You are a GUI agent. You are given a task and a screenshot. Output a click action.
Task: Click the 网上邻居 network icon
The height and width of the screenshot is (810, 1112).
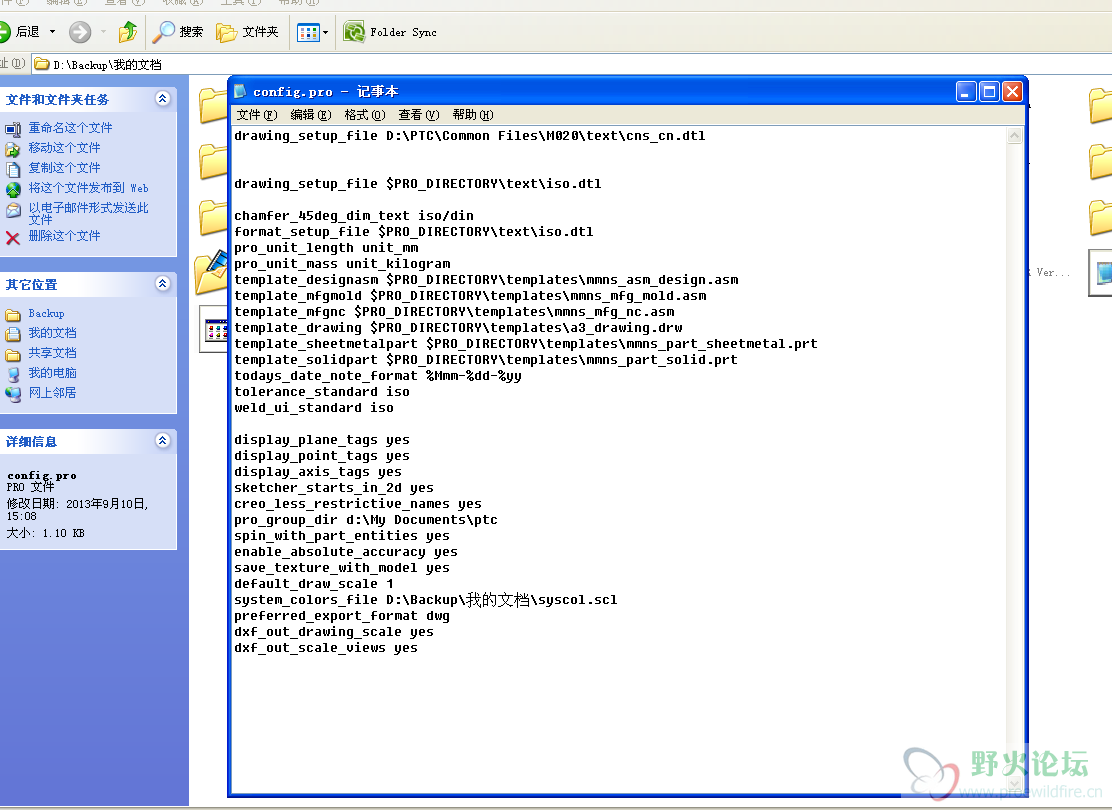click(13, 394)
